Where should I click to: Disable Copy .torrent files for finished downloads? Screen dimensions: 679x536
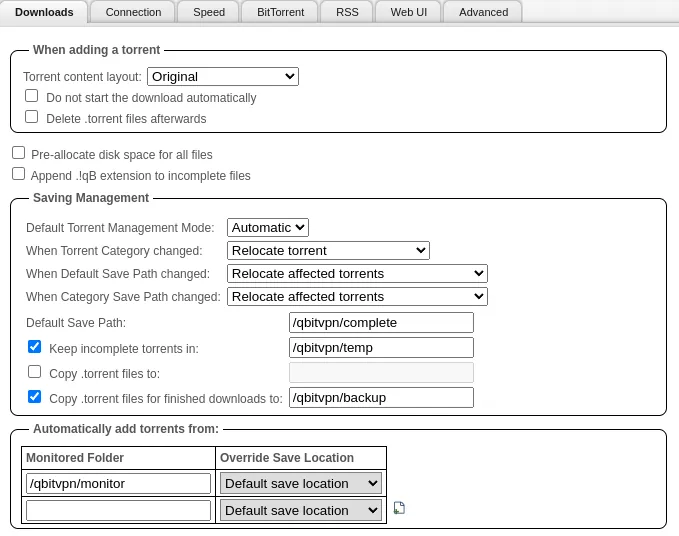[35, 396]
